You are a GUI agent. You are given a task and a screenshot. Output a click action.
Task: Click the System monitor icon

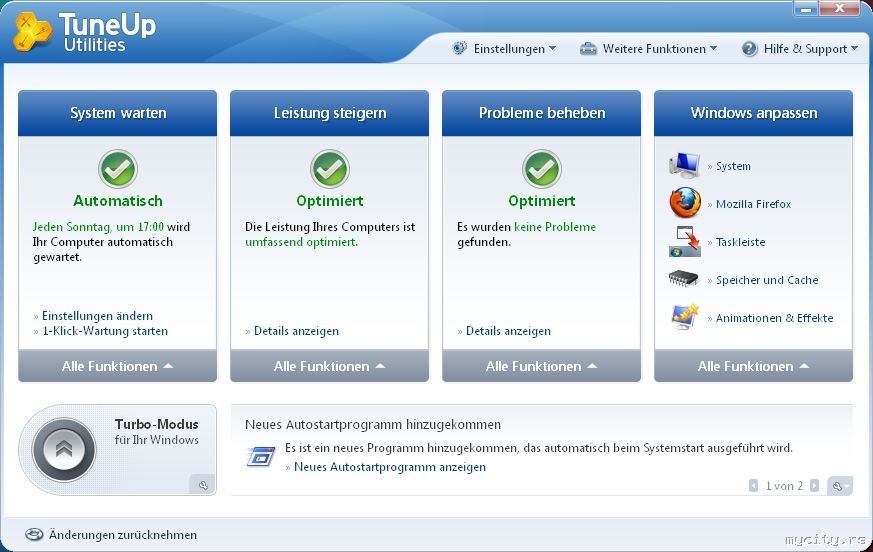point(684,165)
